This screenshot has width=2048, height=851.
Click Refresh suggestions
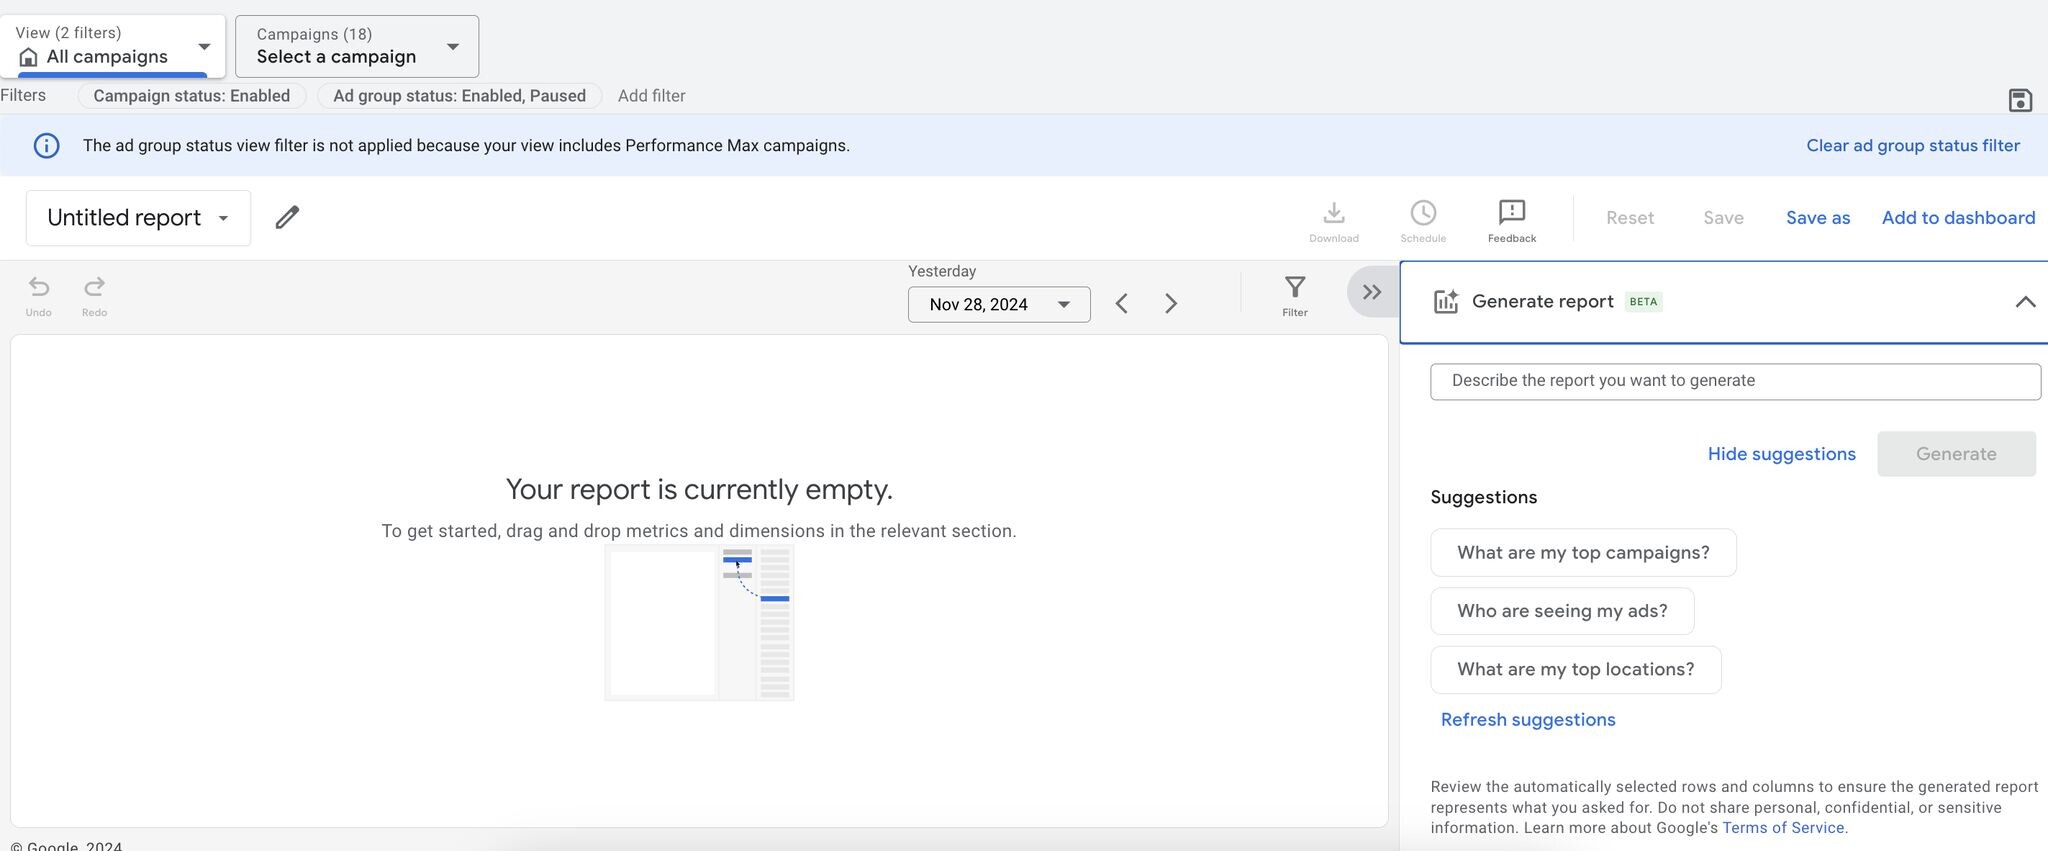pos(1528,720)
